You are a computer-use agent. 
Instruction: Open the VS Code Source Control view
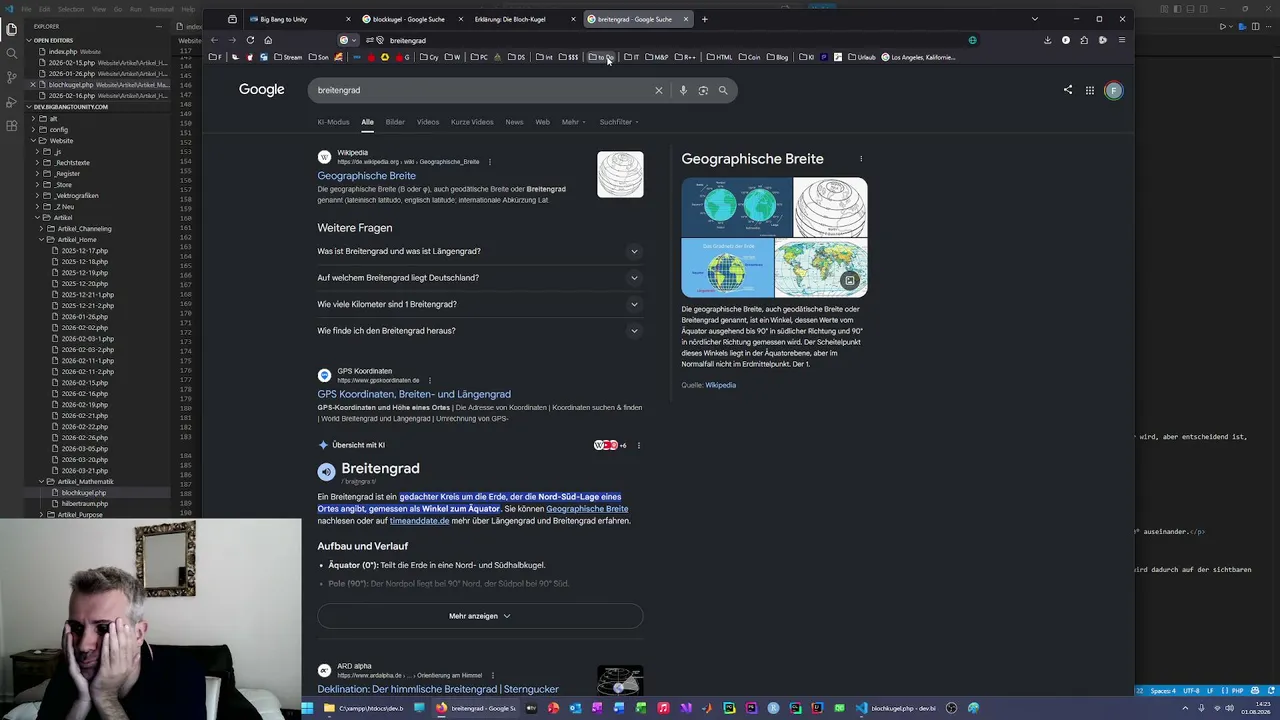click(11, 77)
